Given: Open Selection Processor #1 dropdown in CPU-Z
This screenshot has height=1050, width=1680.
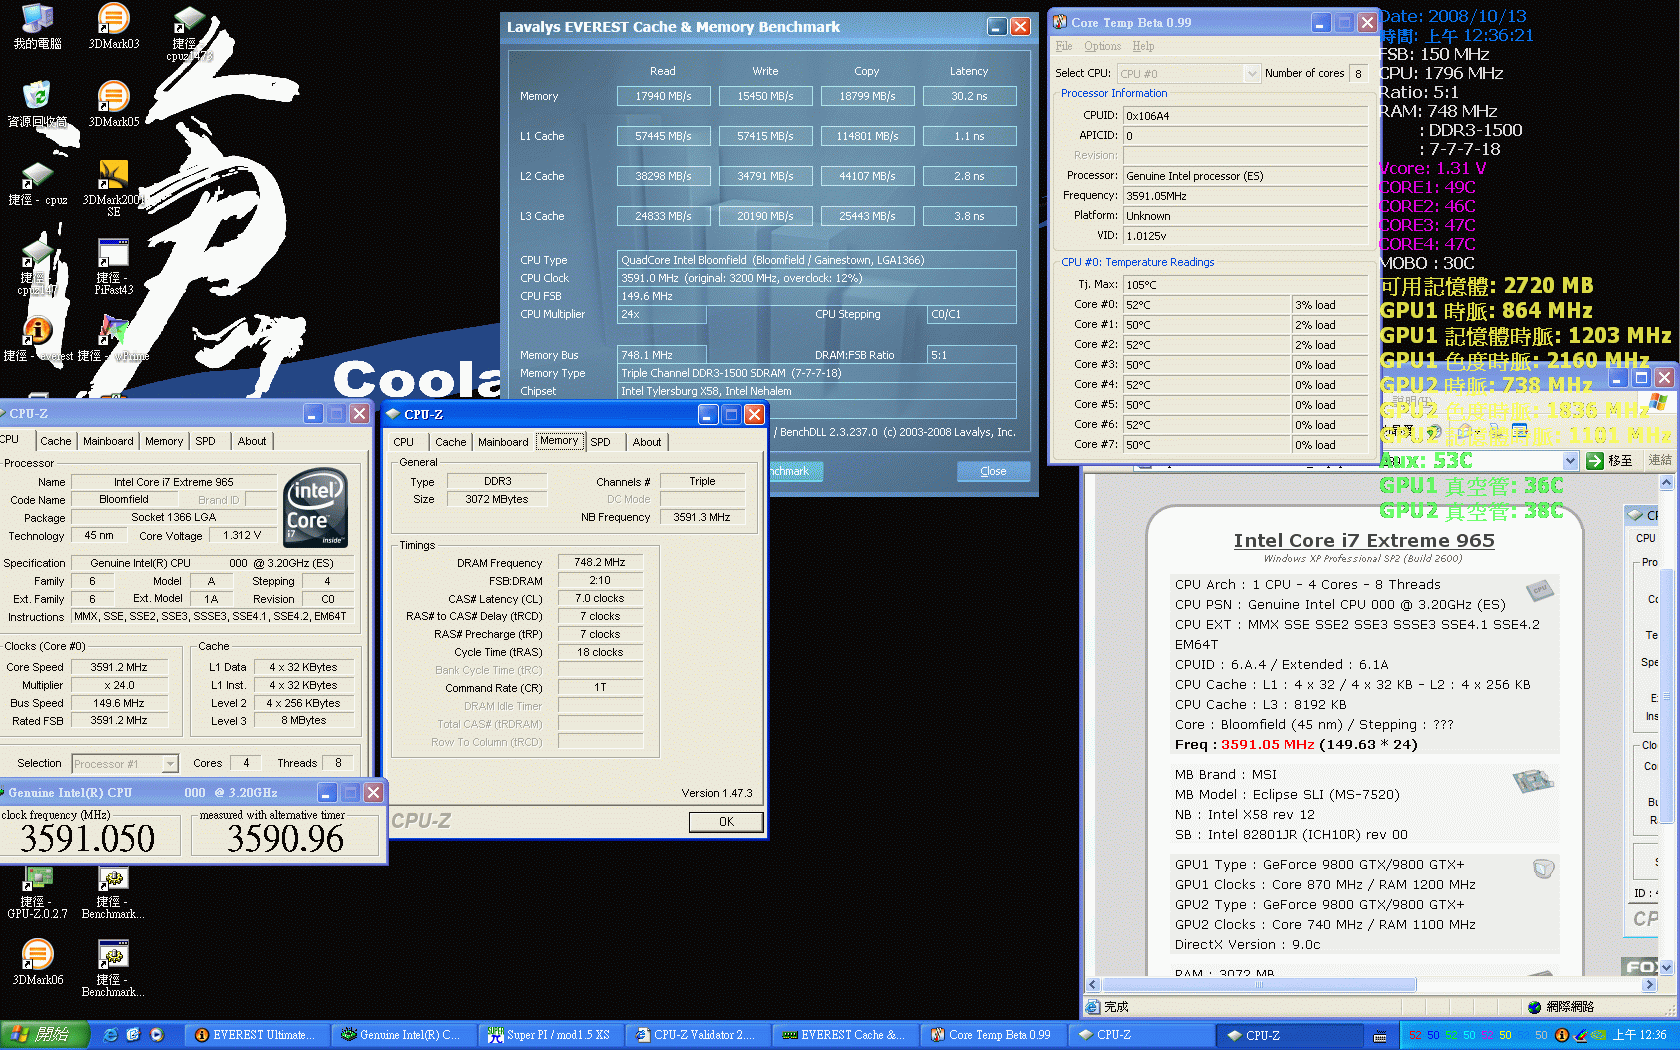Looking at the screenshot, I should click(125, 763).
